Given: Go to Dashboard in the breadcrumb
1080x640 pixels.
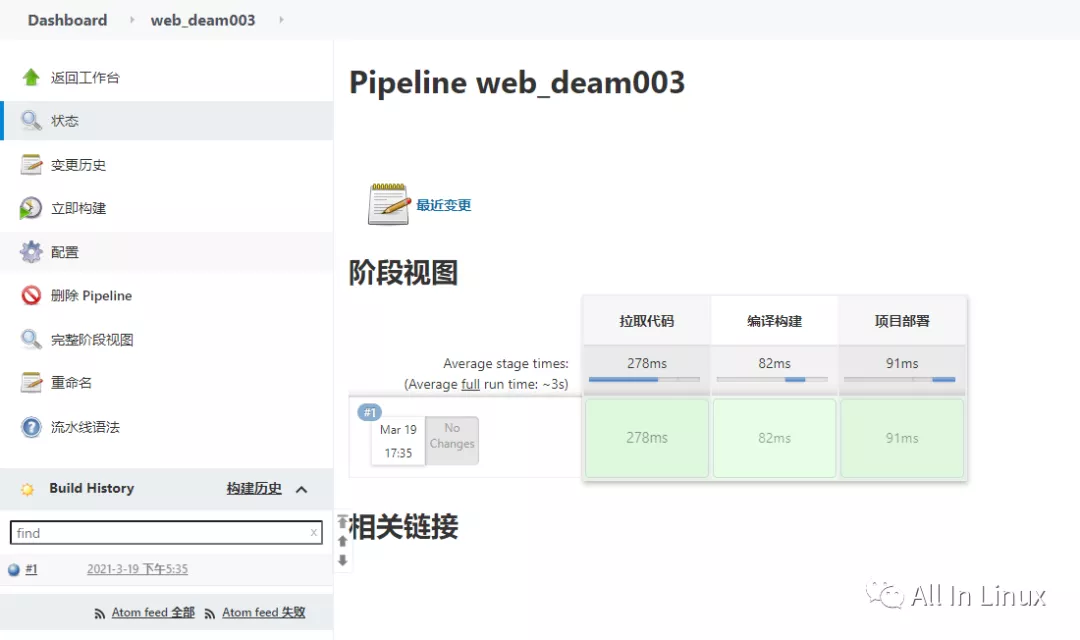Looking at the screenshot, I should (66, 19).
